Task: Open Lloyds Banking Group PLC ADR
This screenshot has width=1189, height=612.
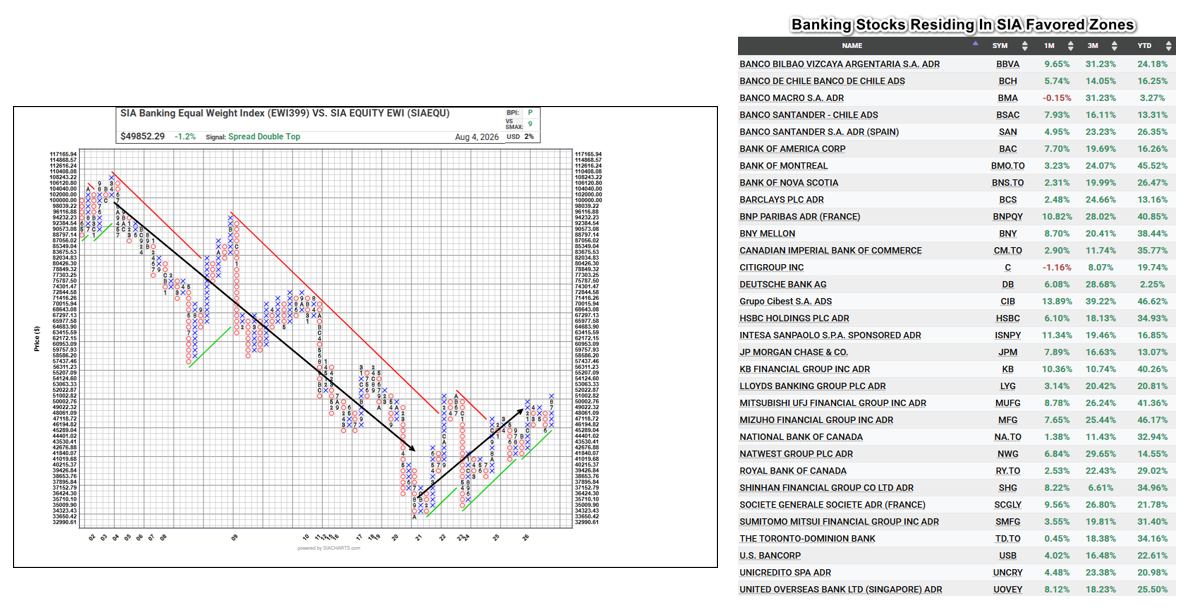Action: (x=812, y=386)
